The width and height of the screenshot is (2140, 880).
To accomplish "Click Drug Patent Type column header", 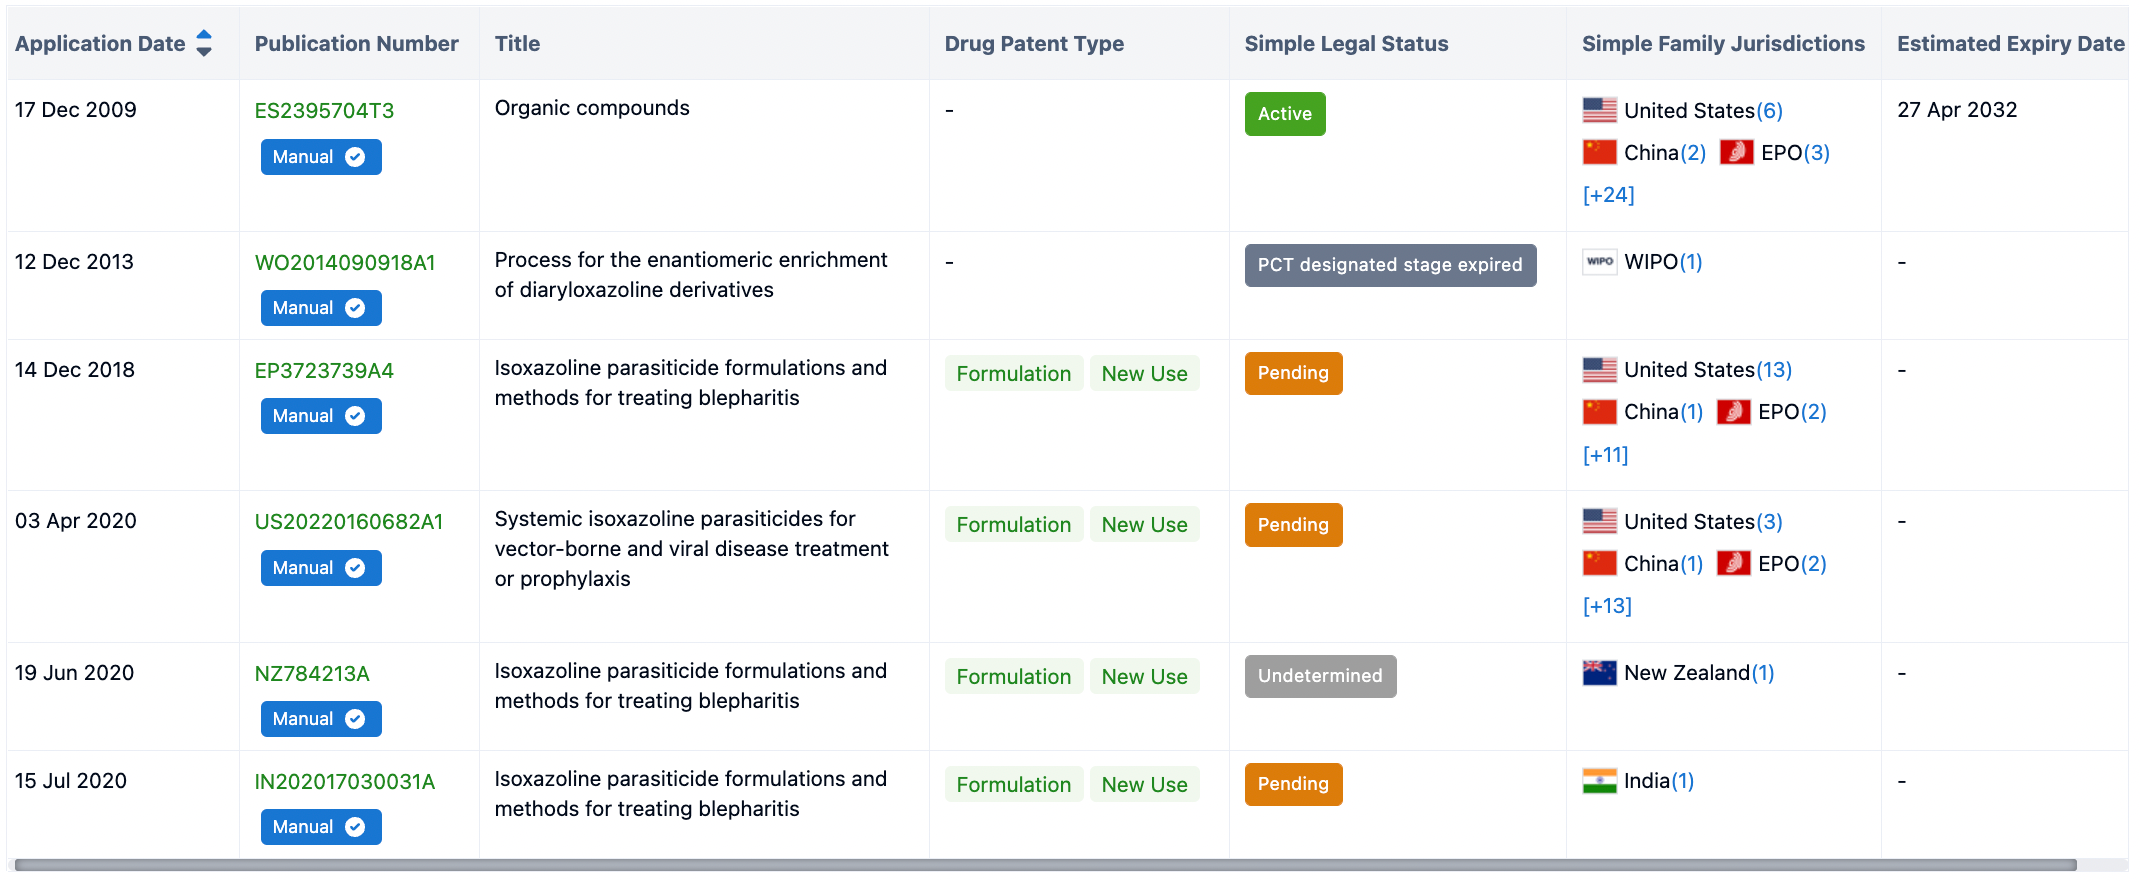I will [x=1034, y=44].
